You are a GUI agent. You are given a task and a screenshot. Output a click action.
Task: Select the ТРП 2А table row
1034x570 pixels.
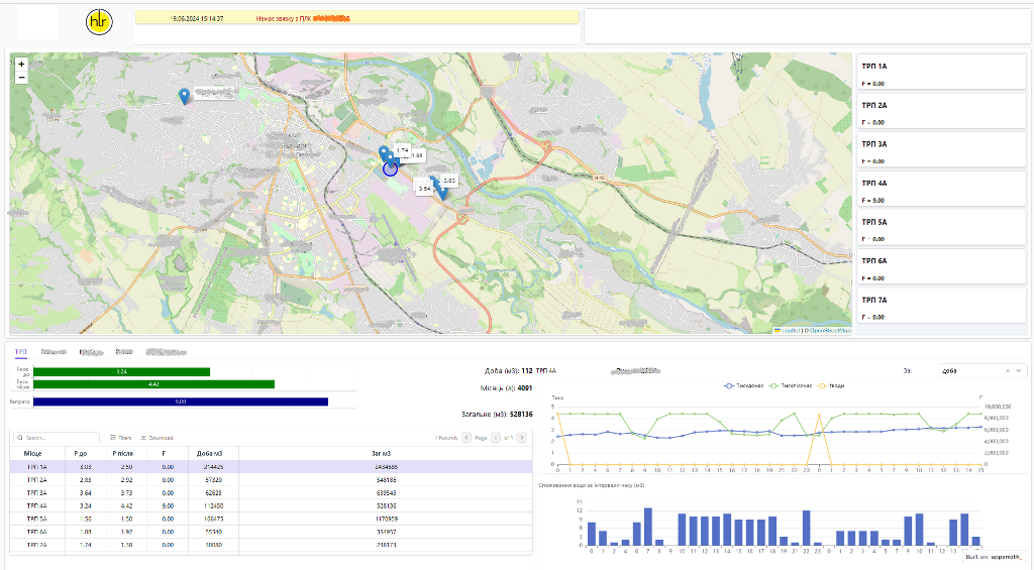[271, 480]
